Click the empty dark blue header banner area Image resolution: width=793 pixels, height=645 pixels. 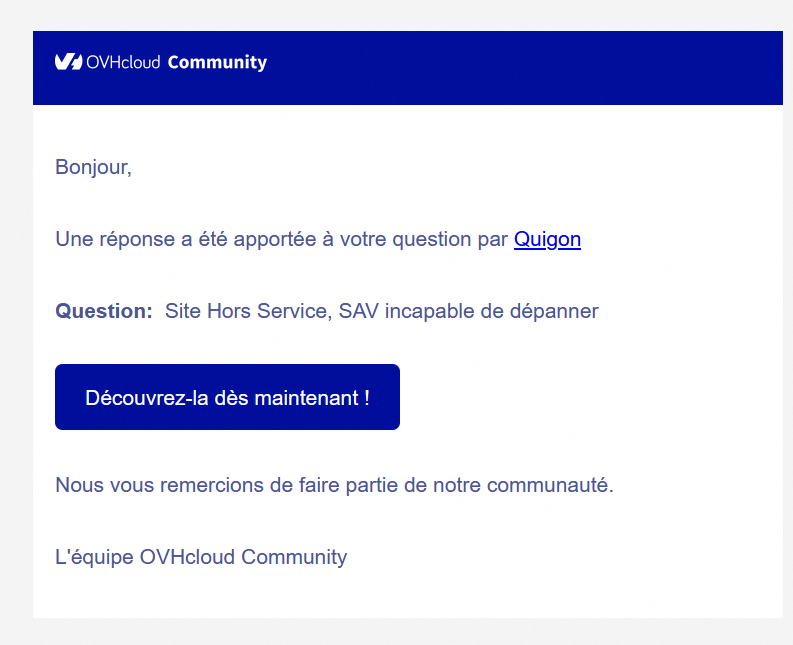click(520, 67)
